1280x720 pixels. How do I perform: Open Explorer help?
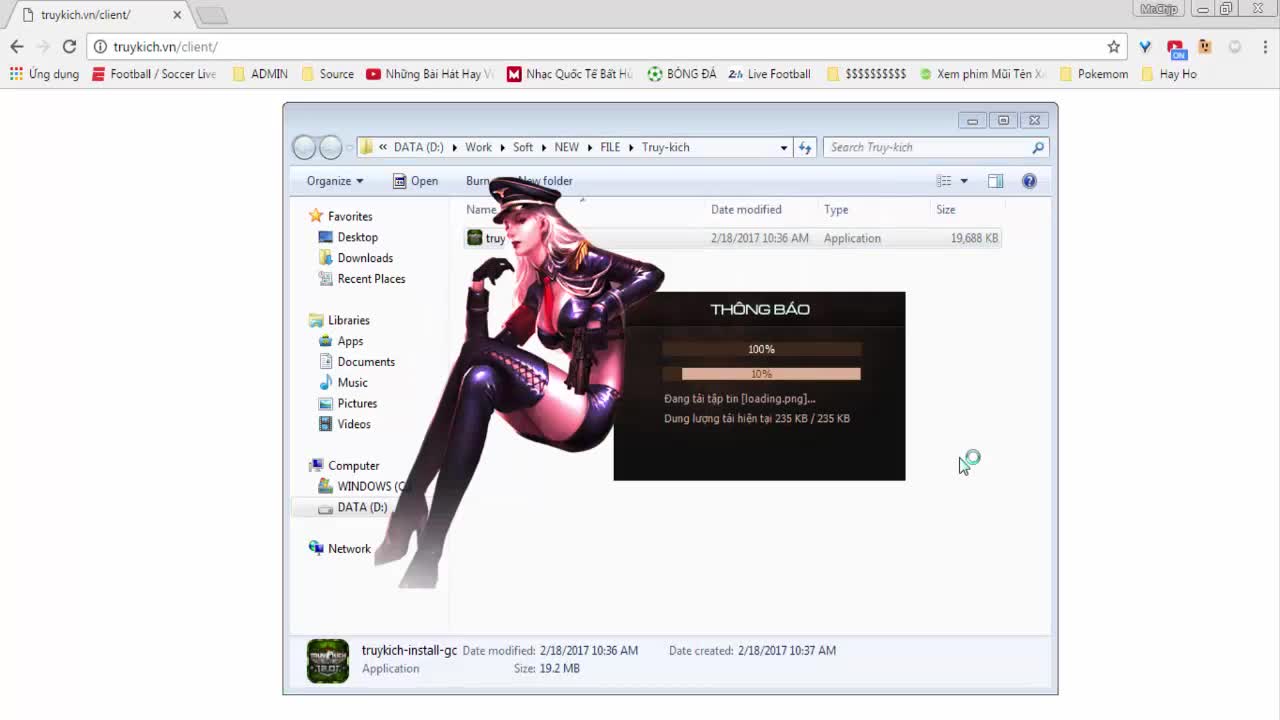click(1029, 181)
